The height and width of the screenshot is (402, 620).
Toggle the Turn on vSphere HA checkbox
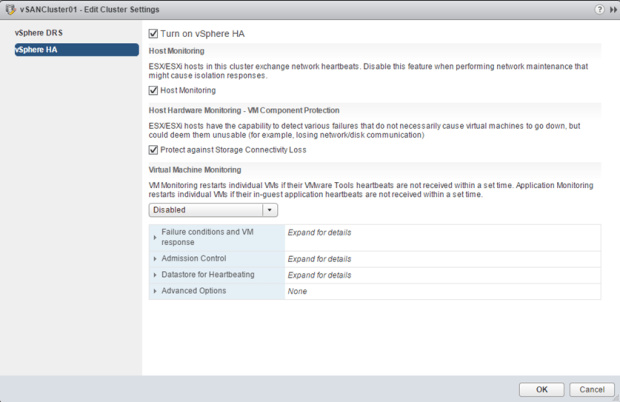click(153, 34)
